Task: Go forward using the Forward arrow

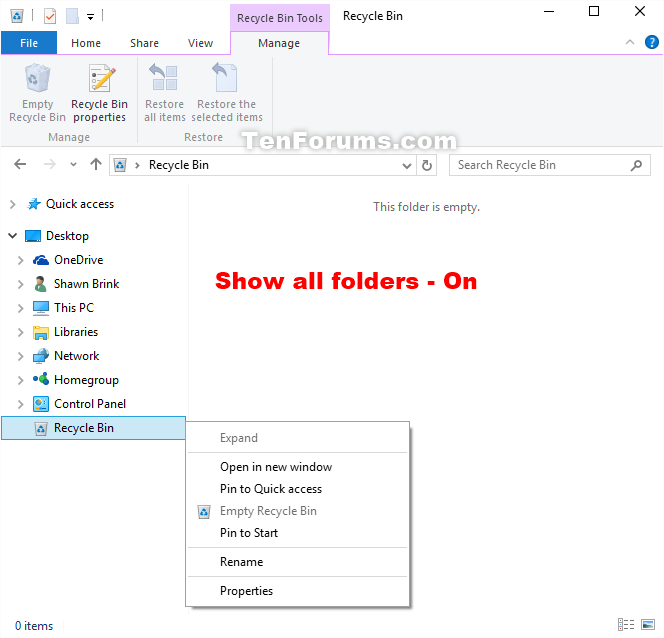Action: 50,164
